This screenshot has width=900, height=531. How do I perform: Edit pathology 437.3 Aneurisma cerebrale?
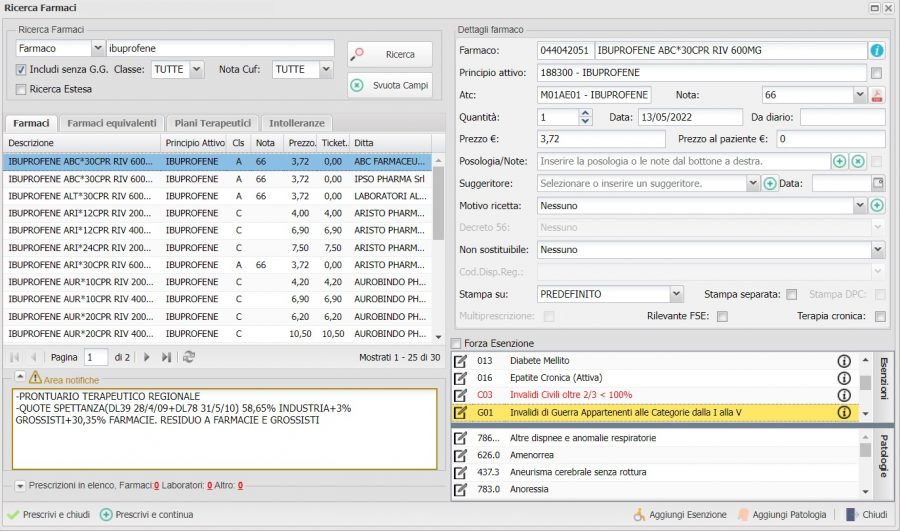(460, 473)
